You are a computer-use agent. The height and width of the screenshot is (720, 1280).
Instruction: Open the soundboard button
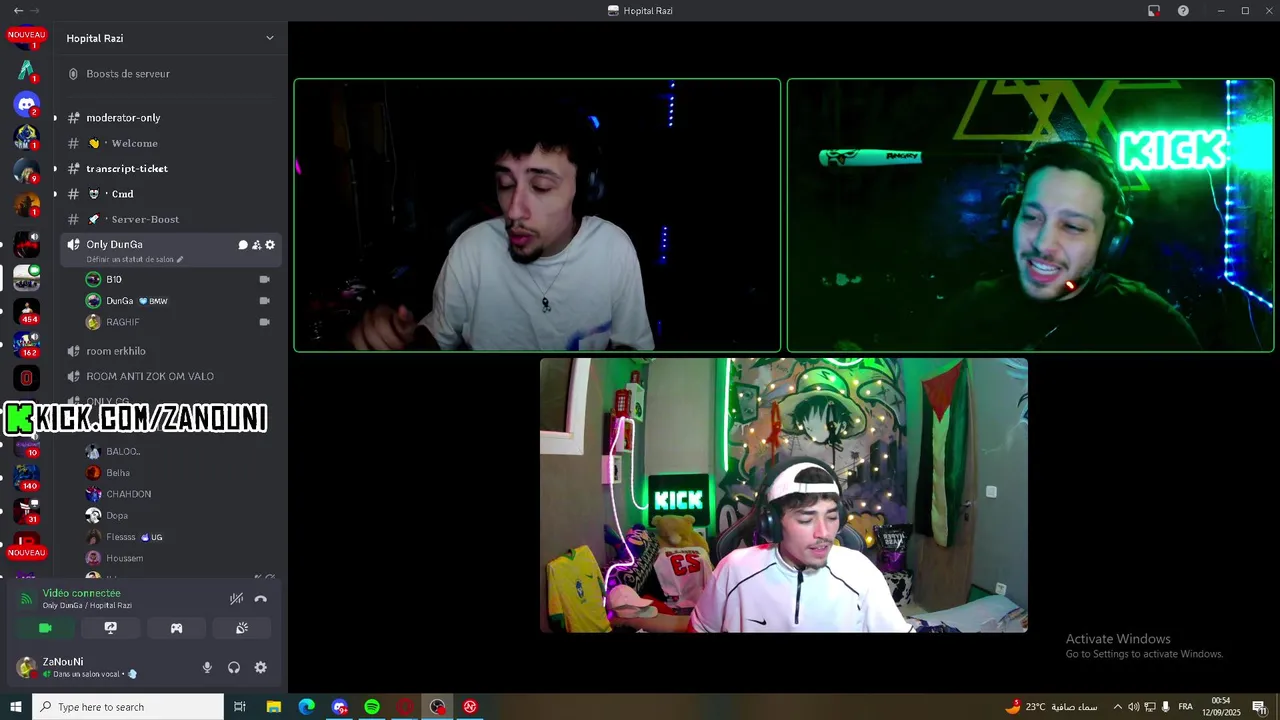point(242,628)
